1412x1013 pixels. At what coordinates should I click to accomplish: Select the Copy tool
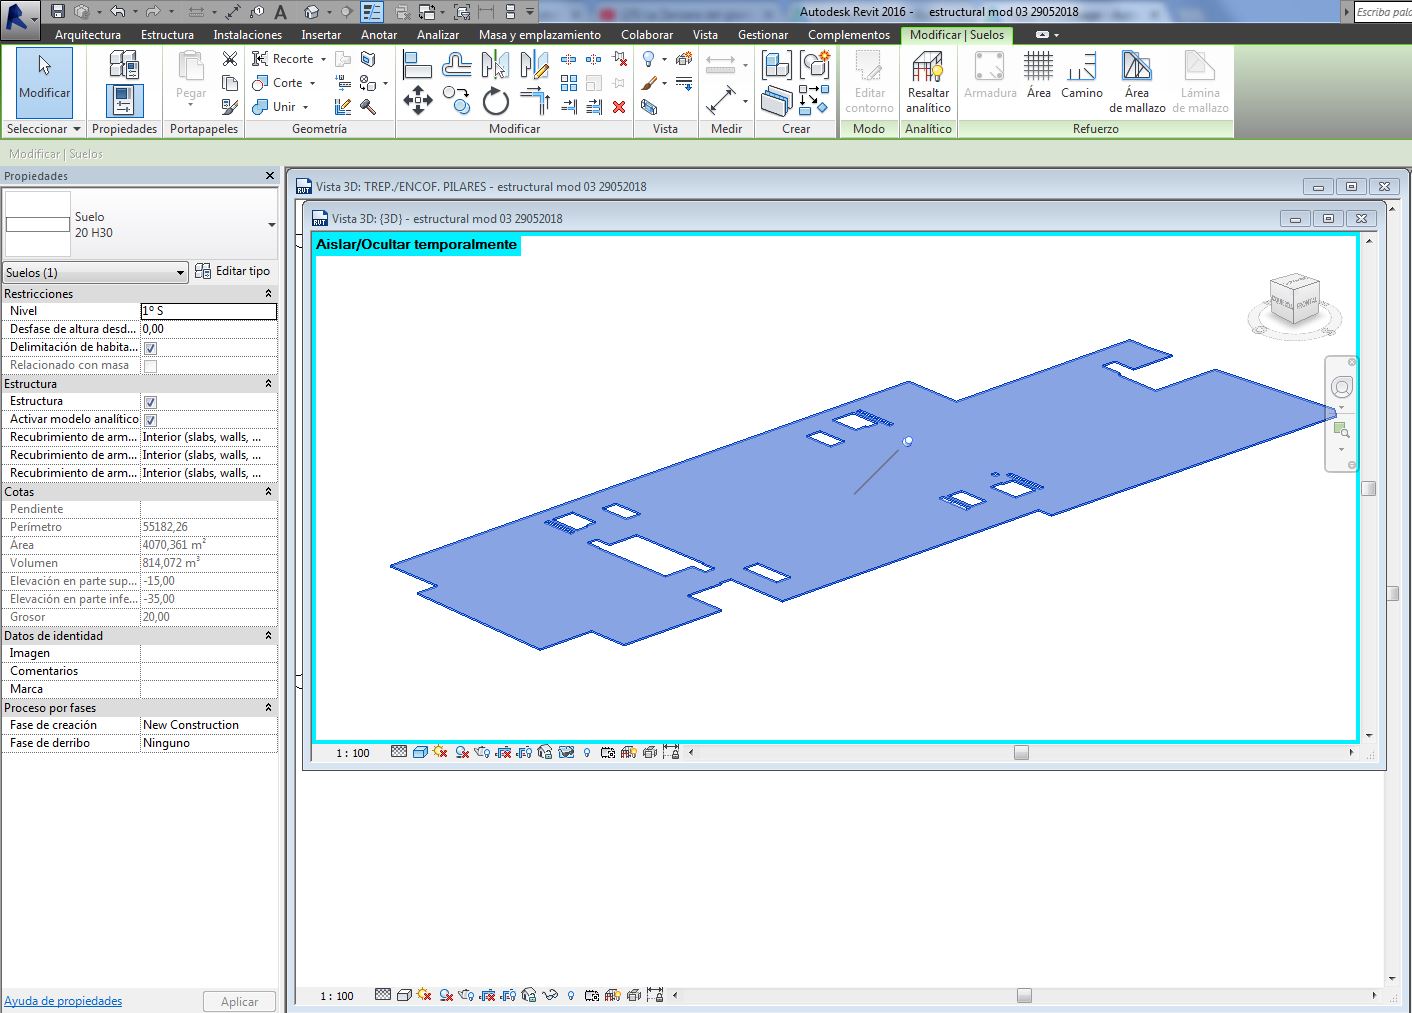coord(457,100)
